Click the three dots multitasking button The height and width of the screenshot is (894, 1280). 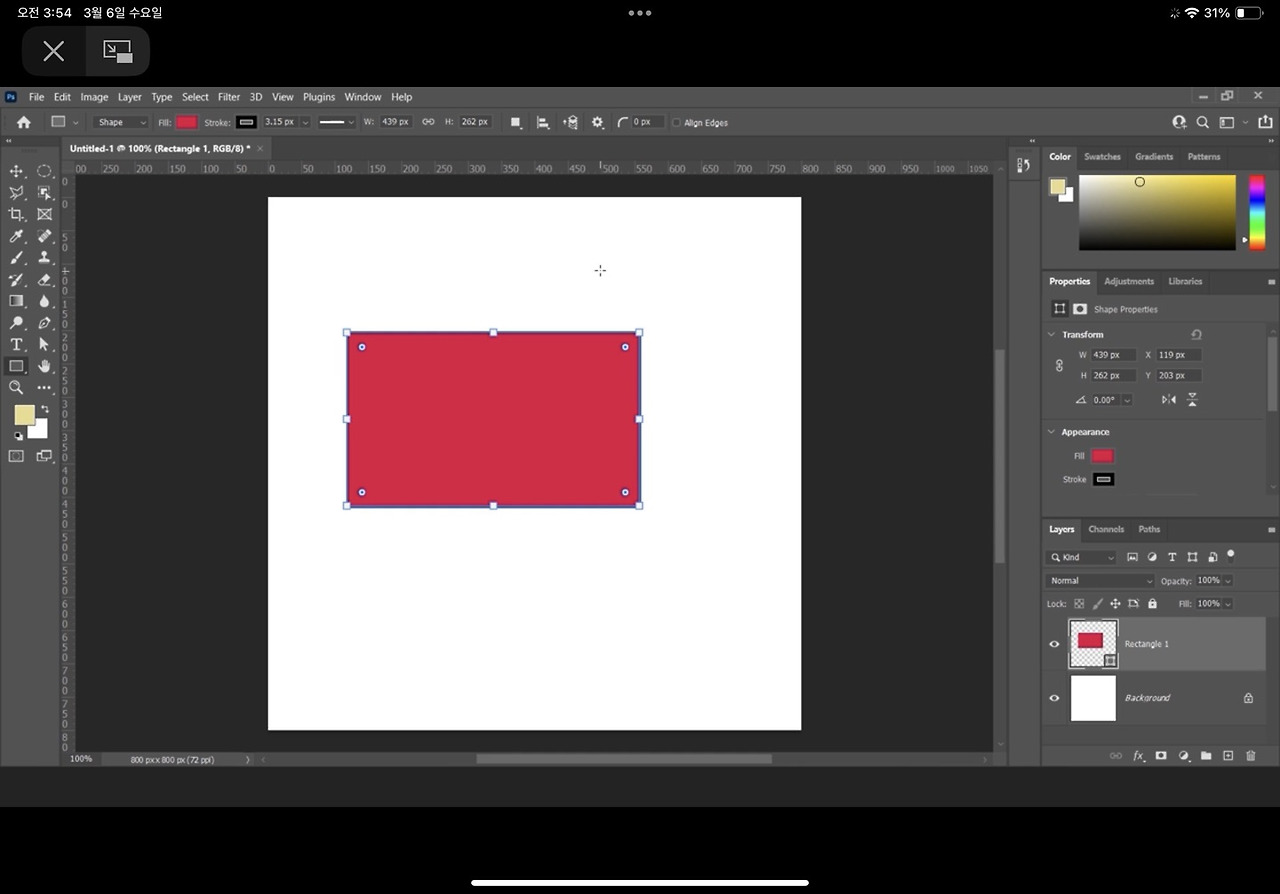pyautogui.click(x=640, y=13)
